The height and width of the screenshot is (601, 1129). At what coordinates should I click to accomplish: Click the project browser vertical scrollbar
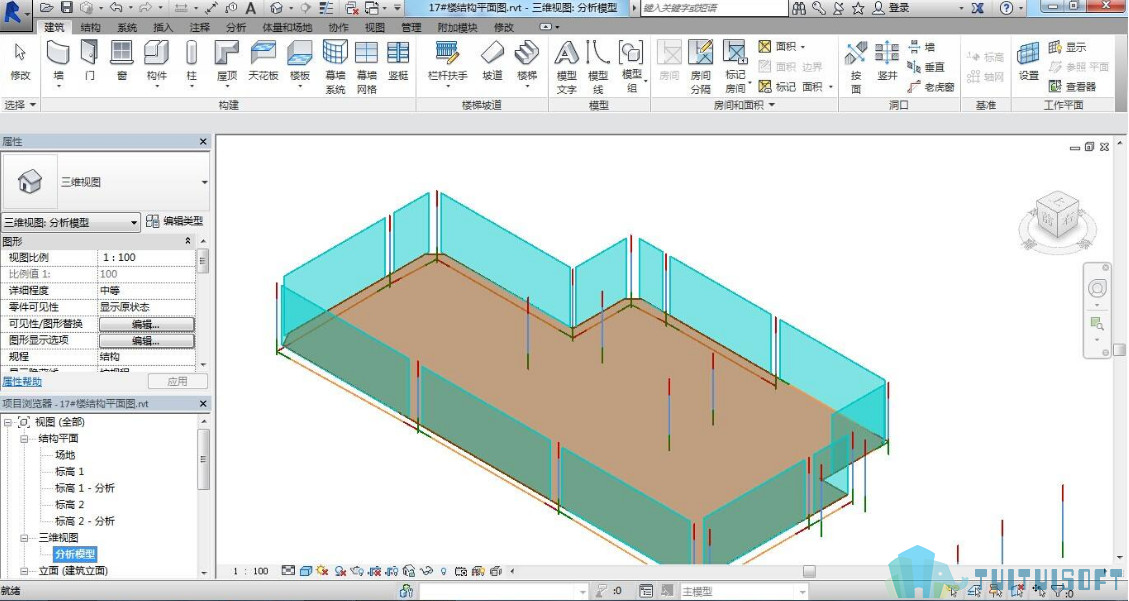(203, 459)
